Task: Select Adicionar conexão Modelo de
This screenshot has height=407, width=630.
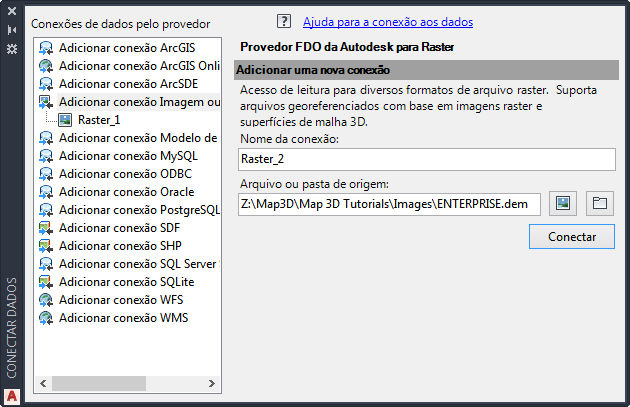Action: coord(138,138)
